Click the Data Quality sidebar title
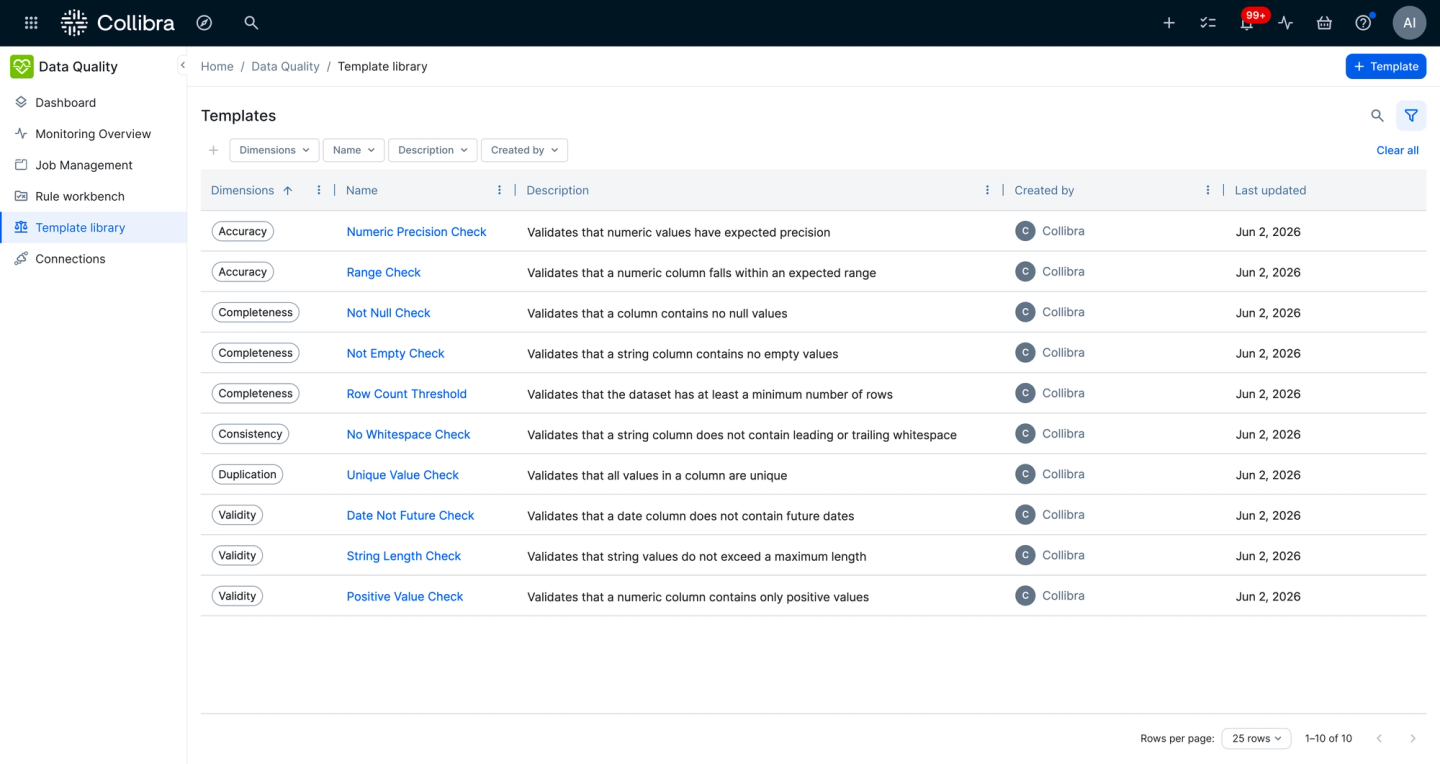 pos(78,66)
